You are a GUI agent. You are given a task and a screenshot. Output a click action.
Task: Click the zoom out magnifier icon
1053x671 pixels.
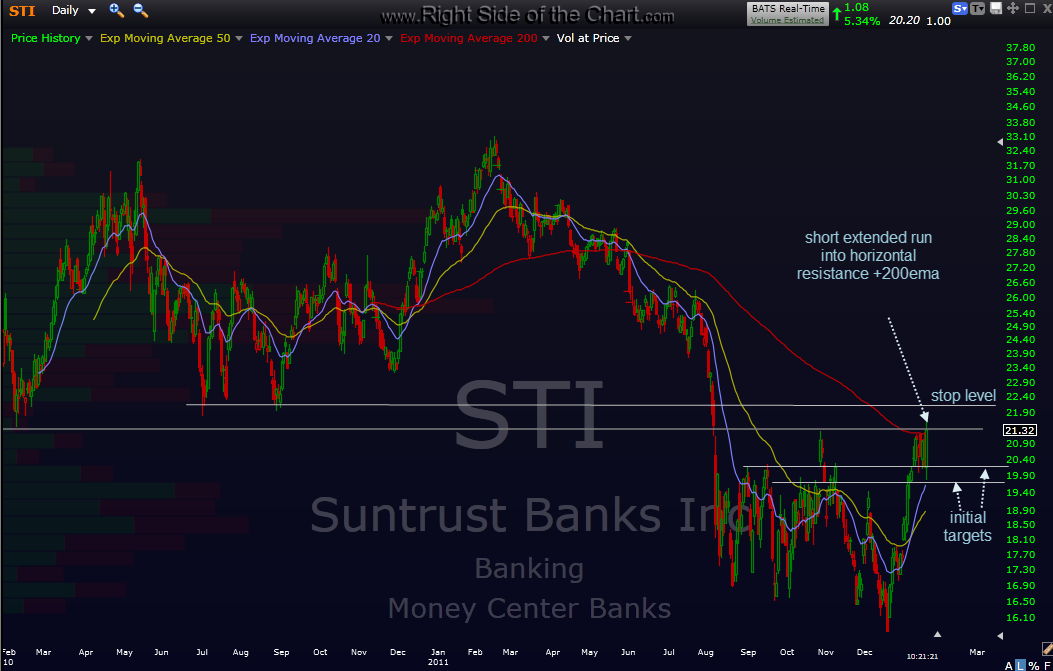(140, 10)
